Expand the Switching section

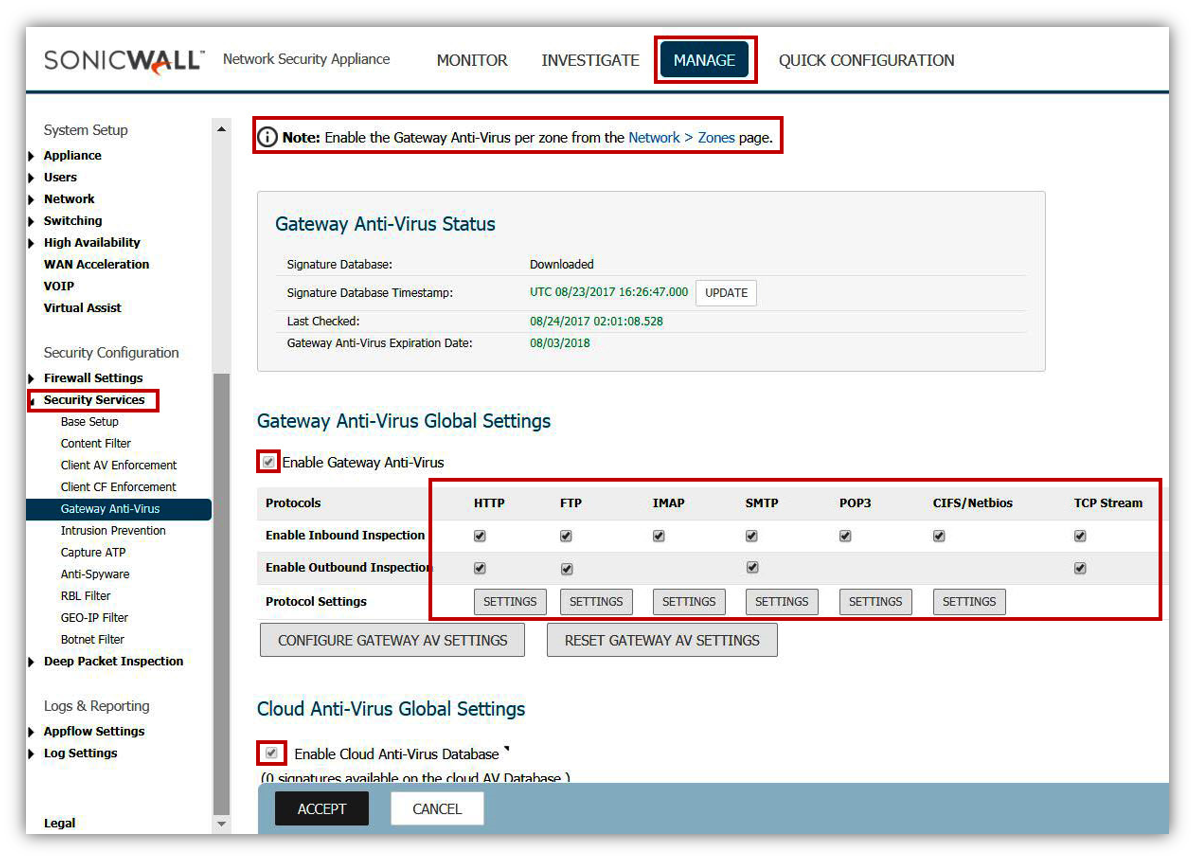coord(32,221)
